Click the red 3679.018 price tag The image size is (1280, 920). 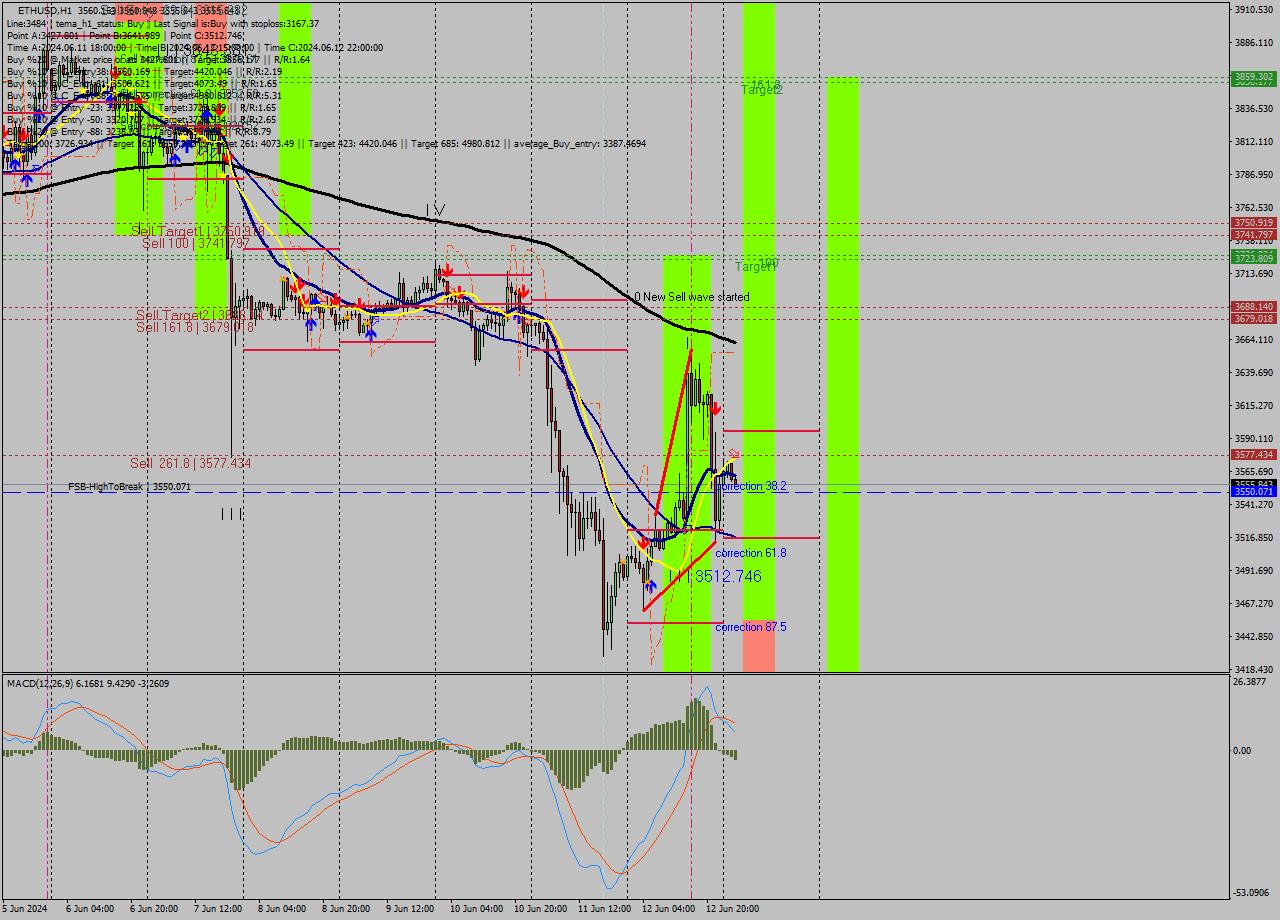click(x=1253, y=318)
